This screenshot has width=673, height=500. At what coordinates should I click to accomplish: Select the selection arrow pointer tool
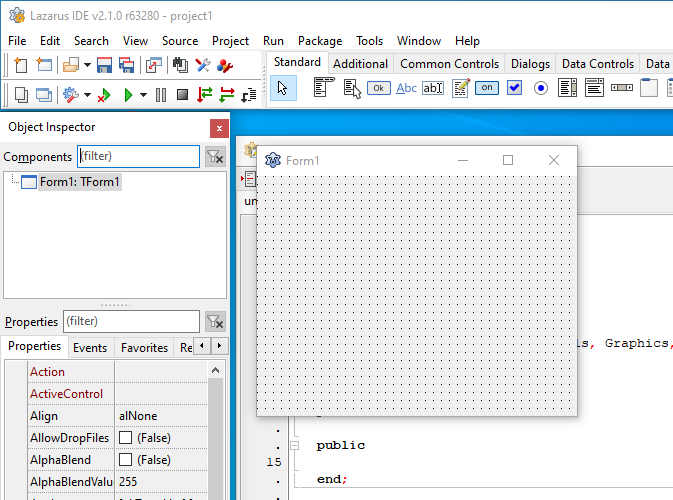click(284, 88)
